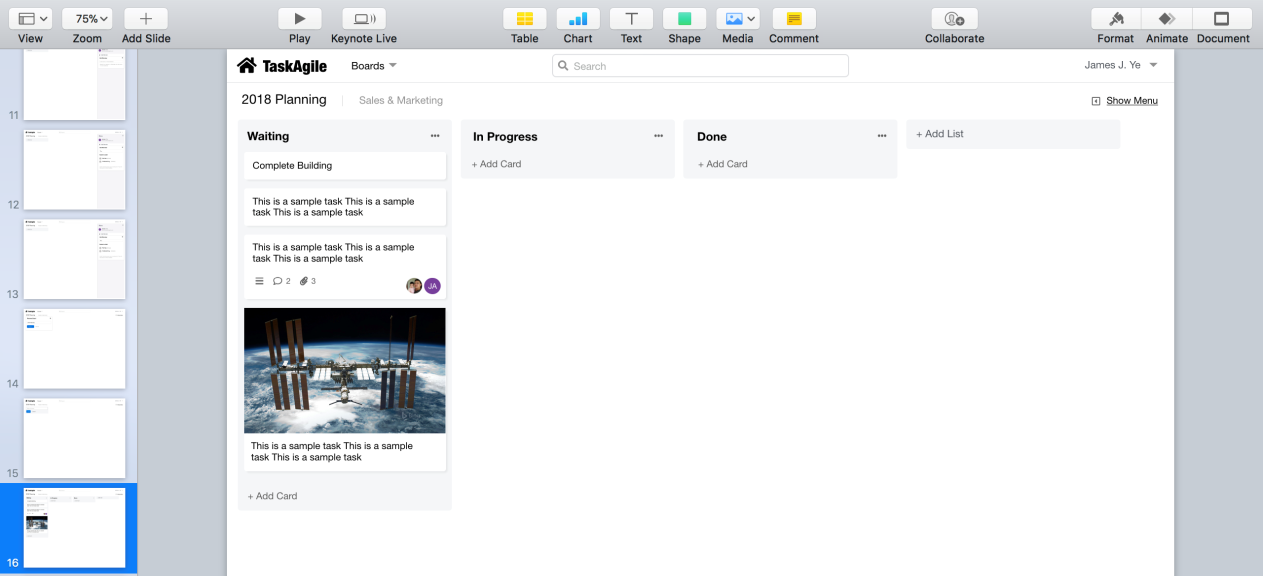Image resolution: width=1263 pixels, height=576 pixels.
Task: Click the Search input field
Action: pyautogui.click(x=700, y=66)
